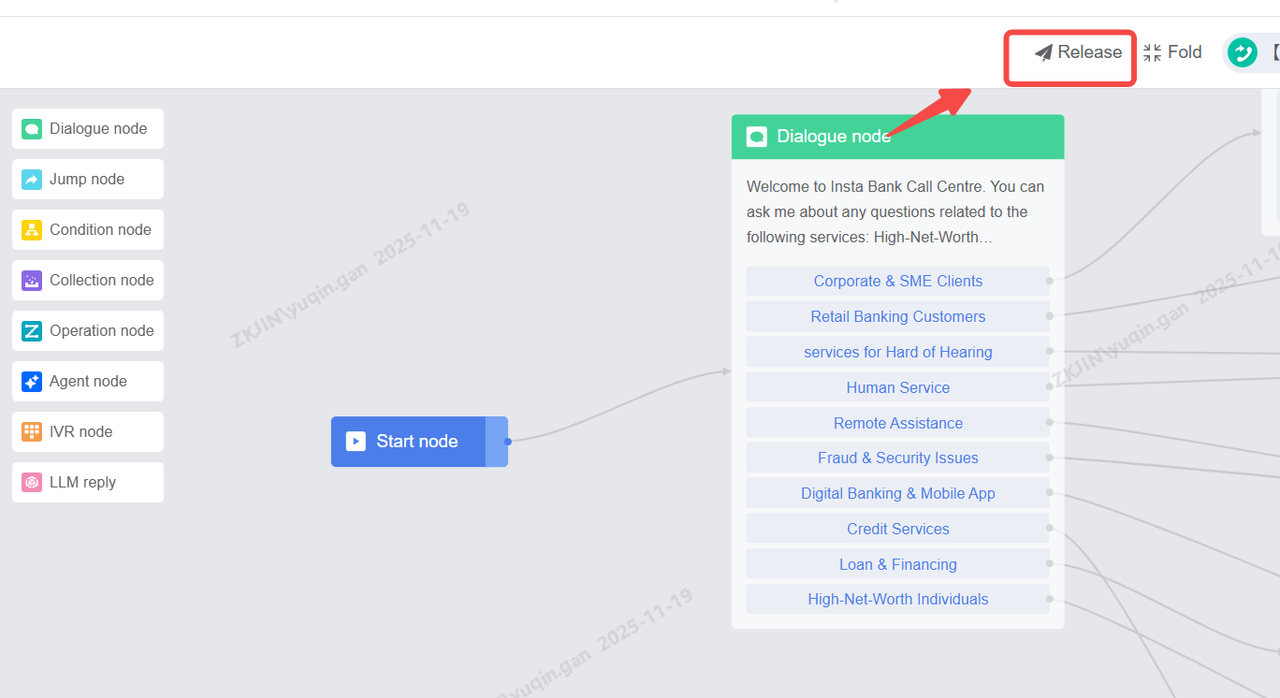
Task: Click the Start node play icon
Action: pyautogui.click(x=355, y=441)
